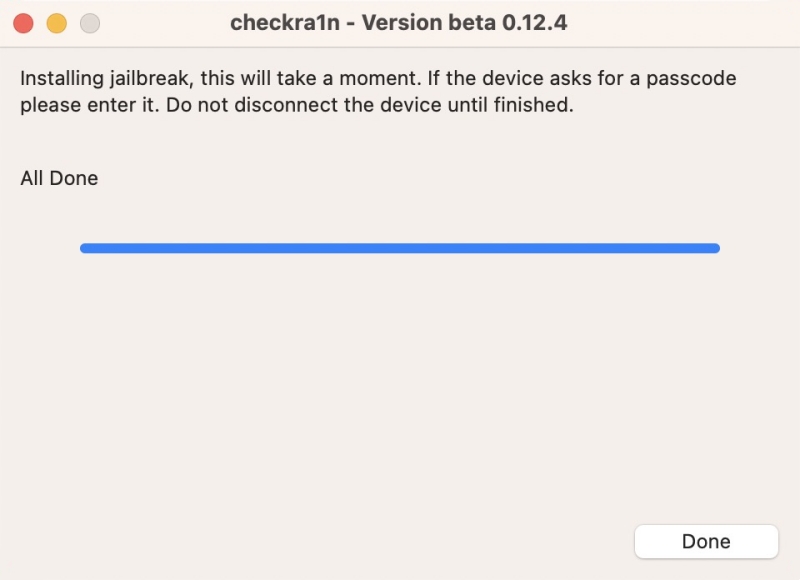Click the window title bar area
The image size is (800, 580).
[400, 21]
